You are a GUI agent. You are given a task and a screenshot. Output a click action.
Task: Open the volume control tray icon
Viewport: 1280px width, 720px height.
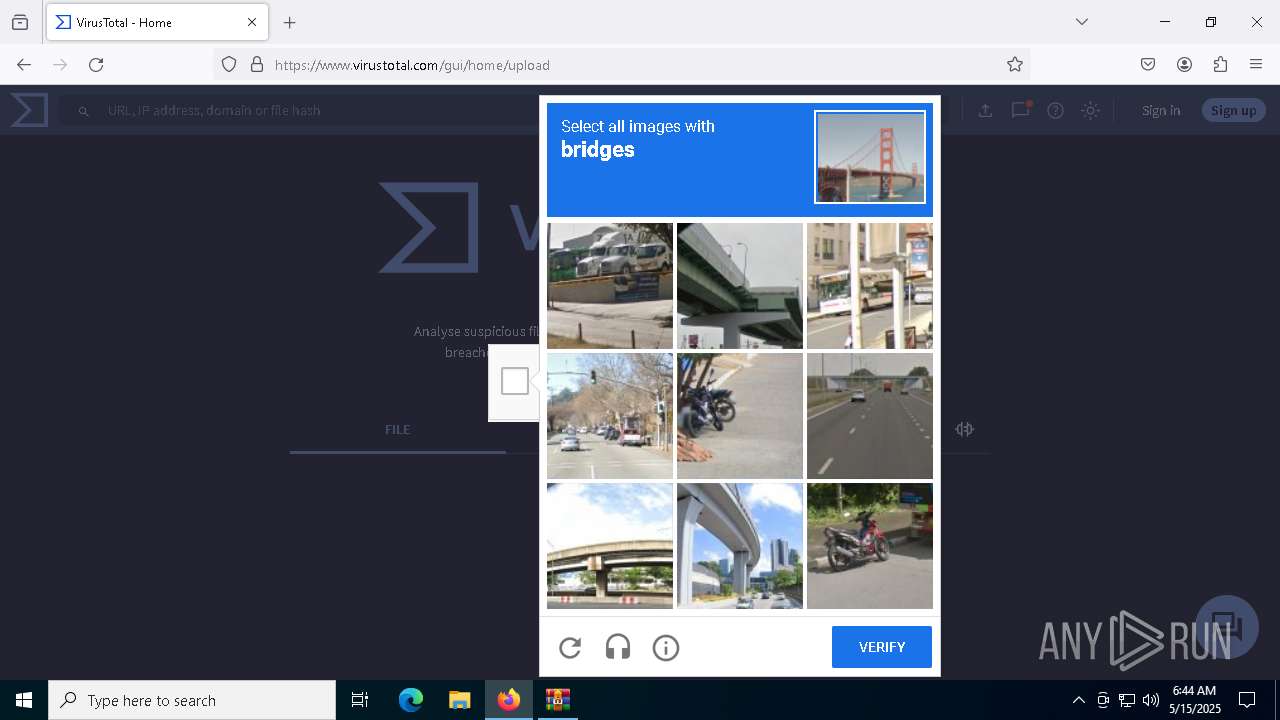[1151, 700]
